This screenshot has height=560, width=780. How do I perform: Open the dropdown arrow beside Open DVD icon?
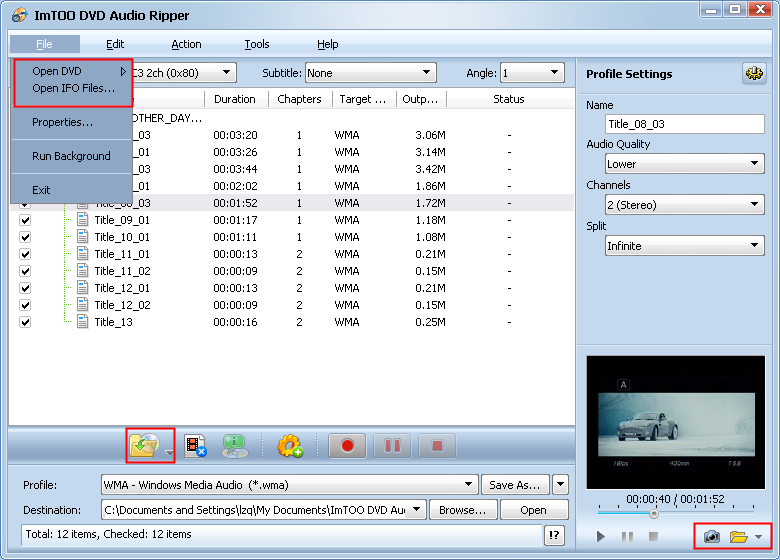170,453
